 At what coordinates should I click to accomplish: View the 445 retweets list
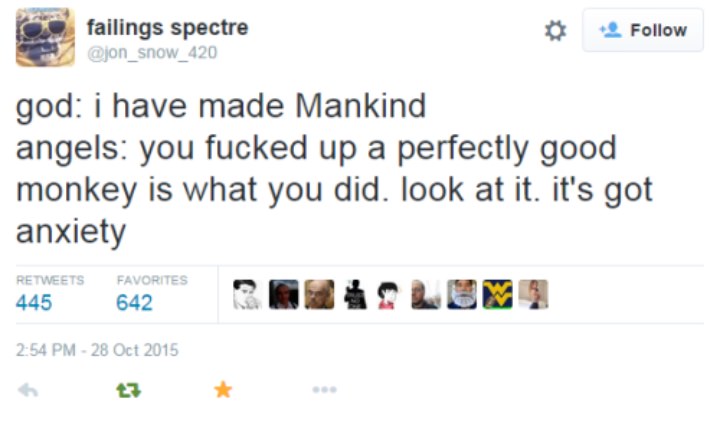[36, 302]
